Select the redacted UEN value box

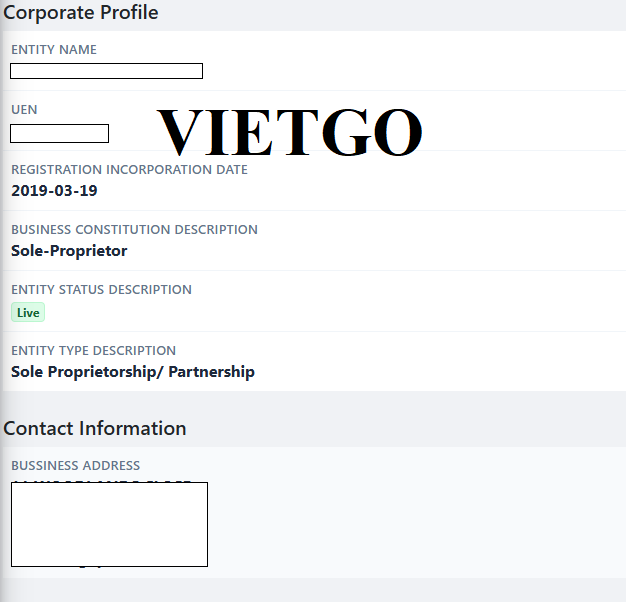[x=59, y=133]
